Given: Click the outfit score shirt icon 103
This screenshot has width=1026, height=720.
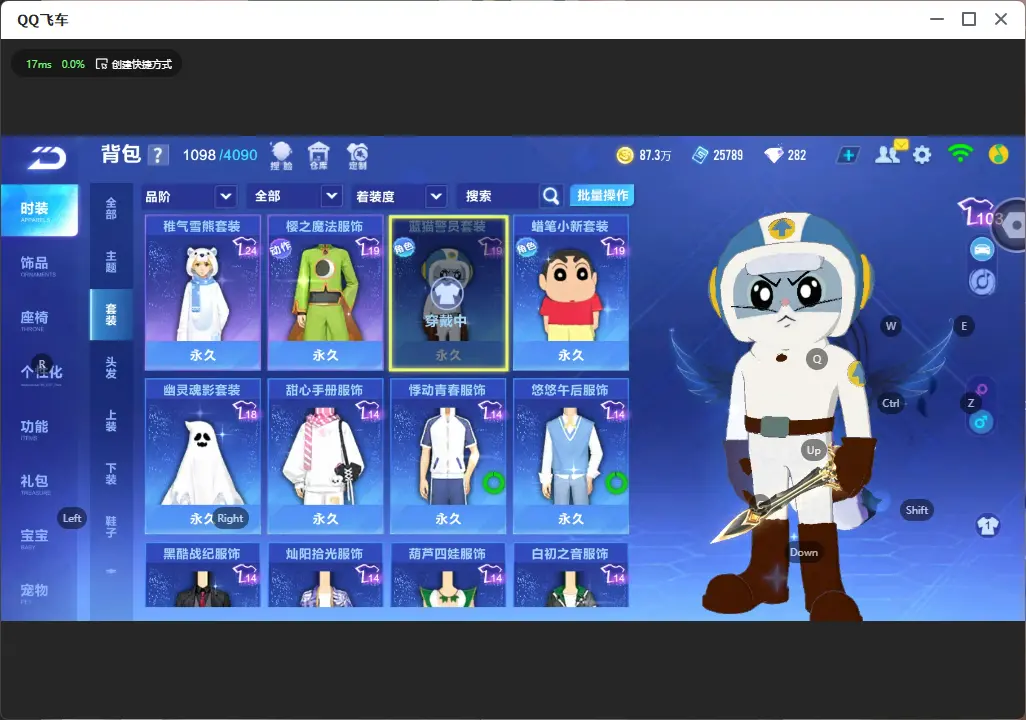Looking at the screenshot, I should coord(980,212).
